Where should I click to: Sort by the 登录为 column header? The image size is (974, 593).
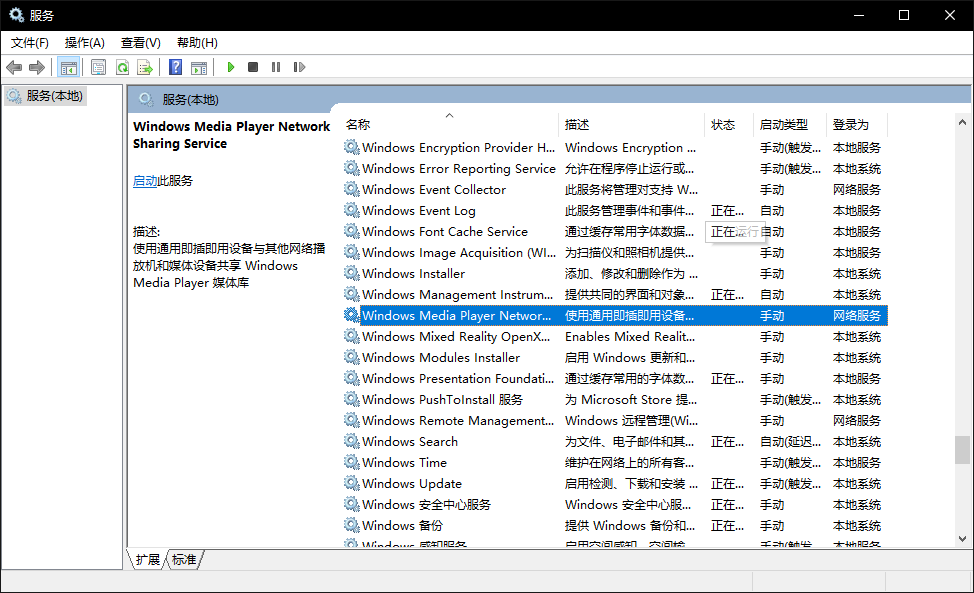[851, 125]
